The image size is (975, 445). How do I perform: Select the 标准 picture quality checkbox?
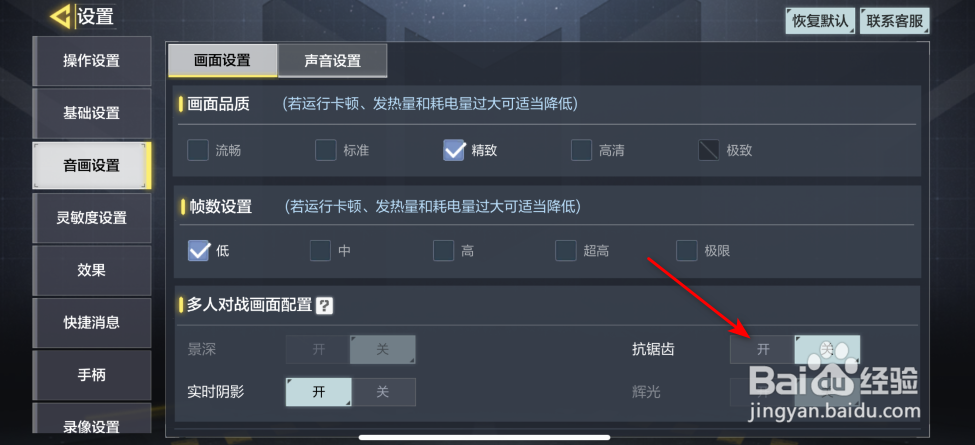[x=325, y=150]
